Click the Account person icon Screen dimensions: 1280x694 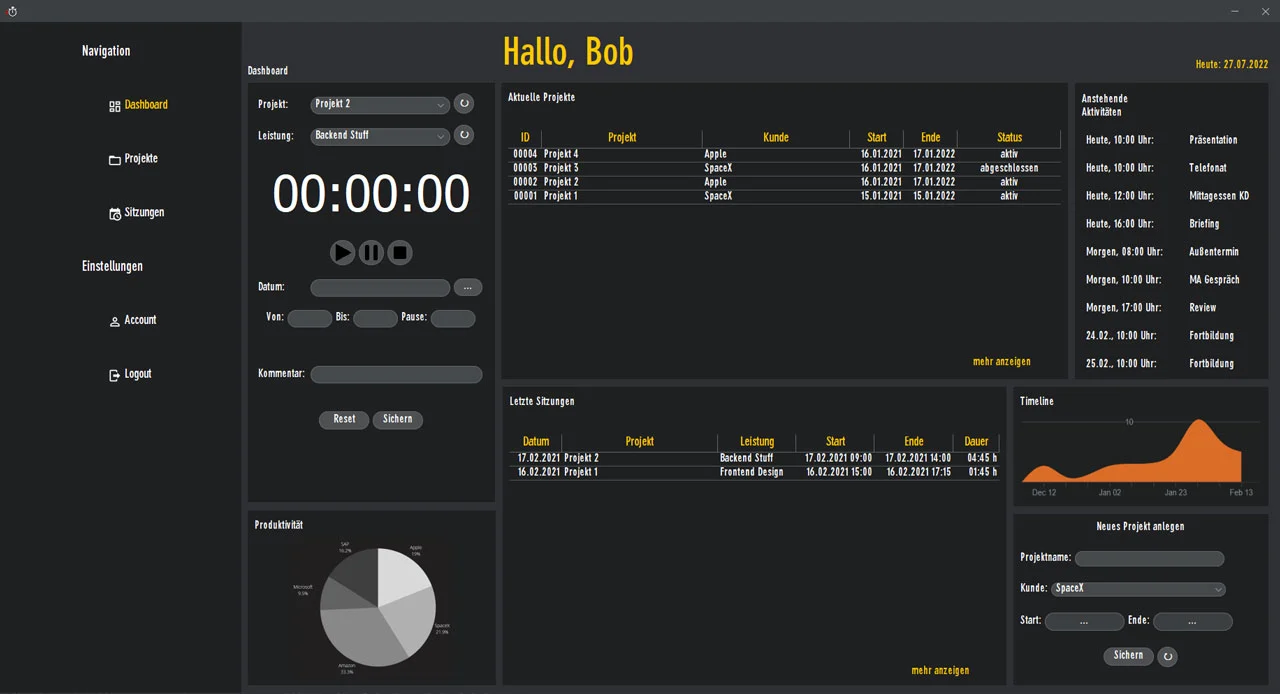[115, 319]
